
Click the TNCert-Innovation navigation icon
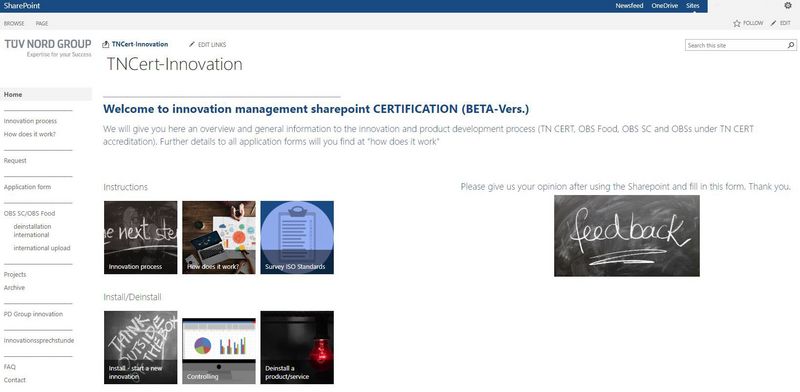coord(106,44)
